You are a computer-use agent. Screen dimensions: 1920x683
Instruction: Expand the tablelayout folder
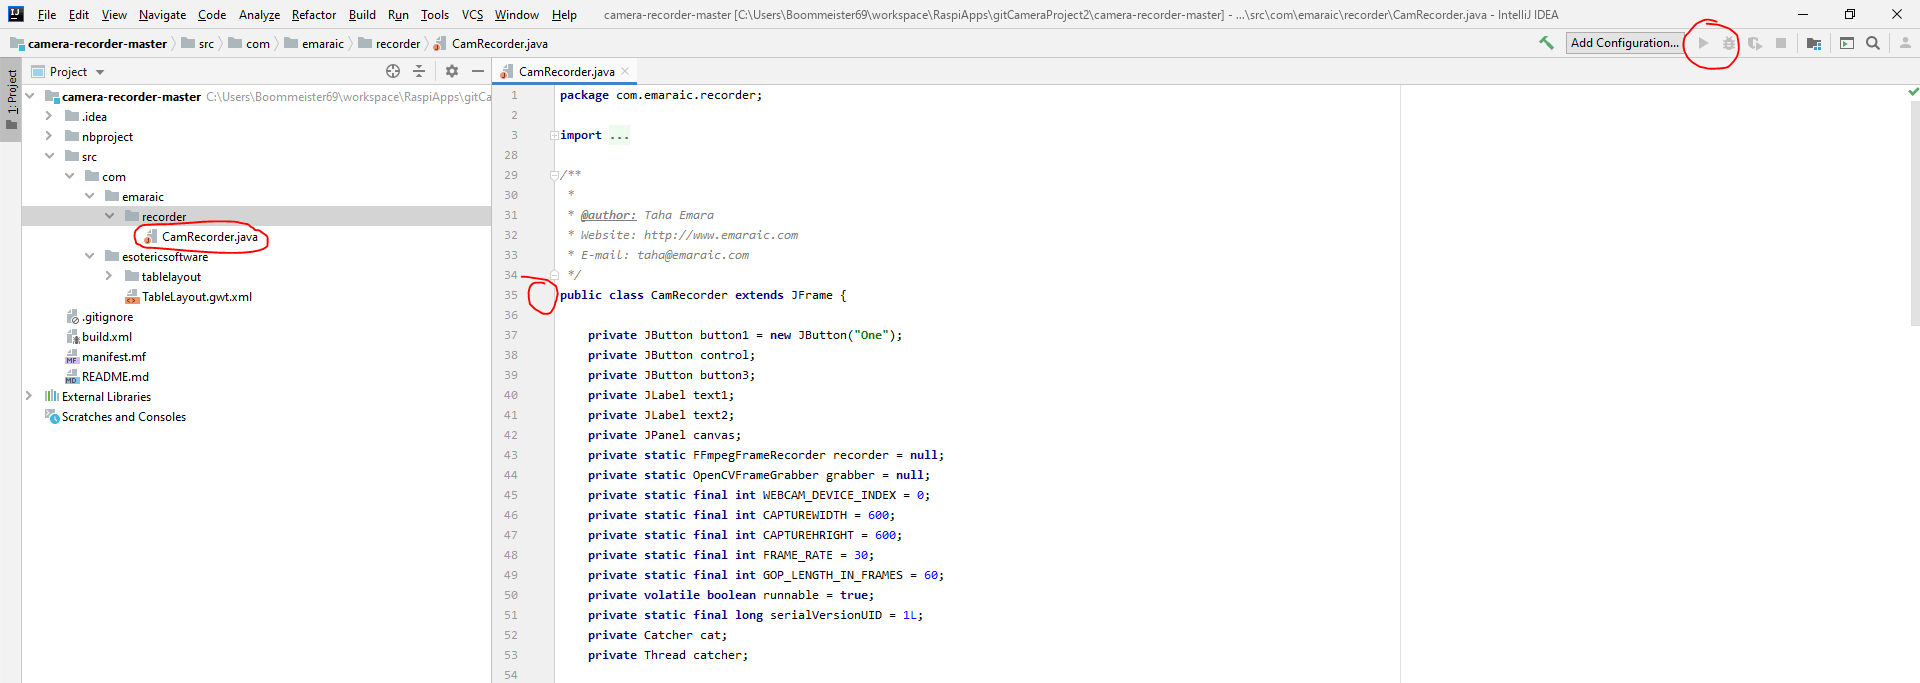click(109, 276)
